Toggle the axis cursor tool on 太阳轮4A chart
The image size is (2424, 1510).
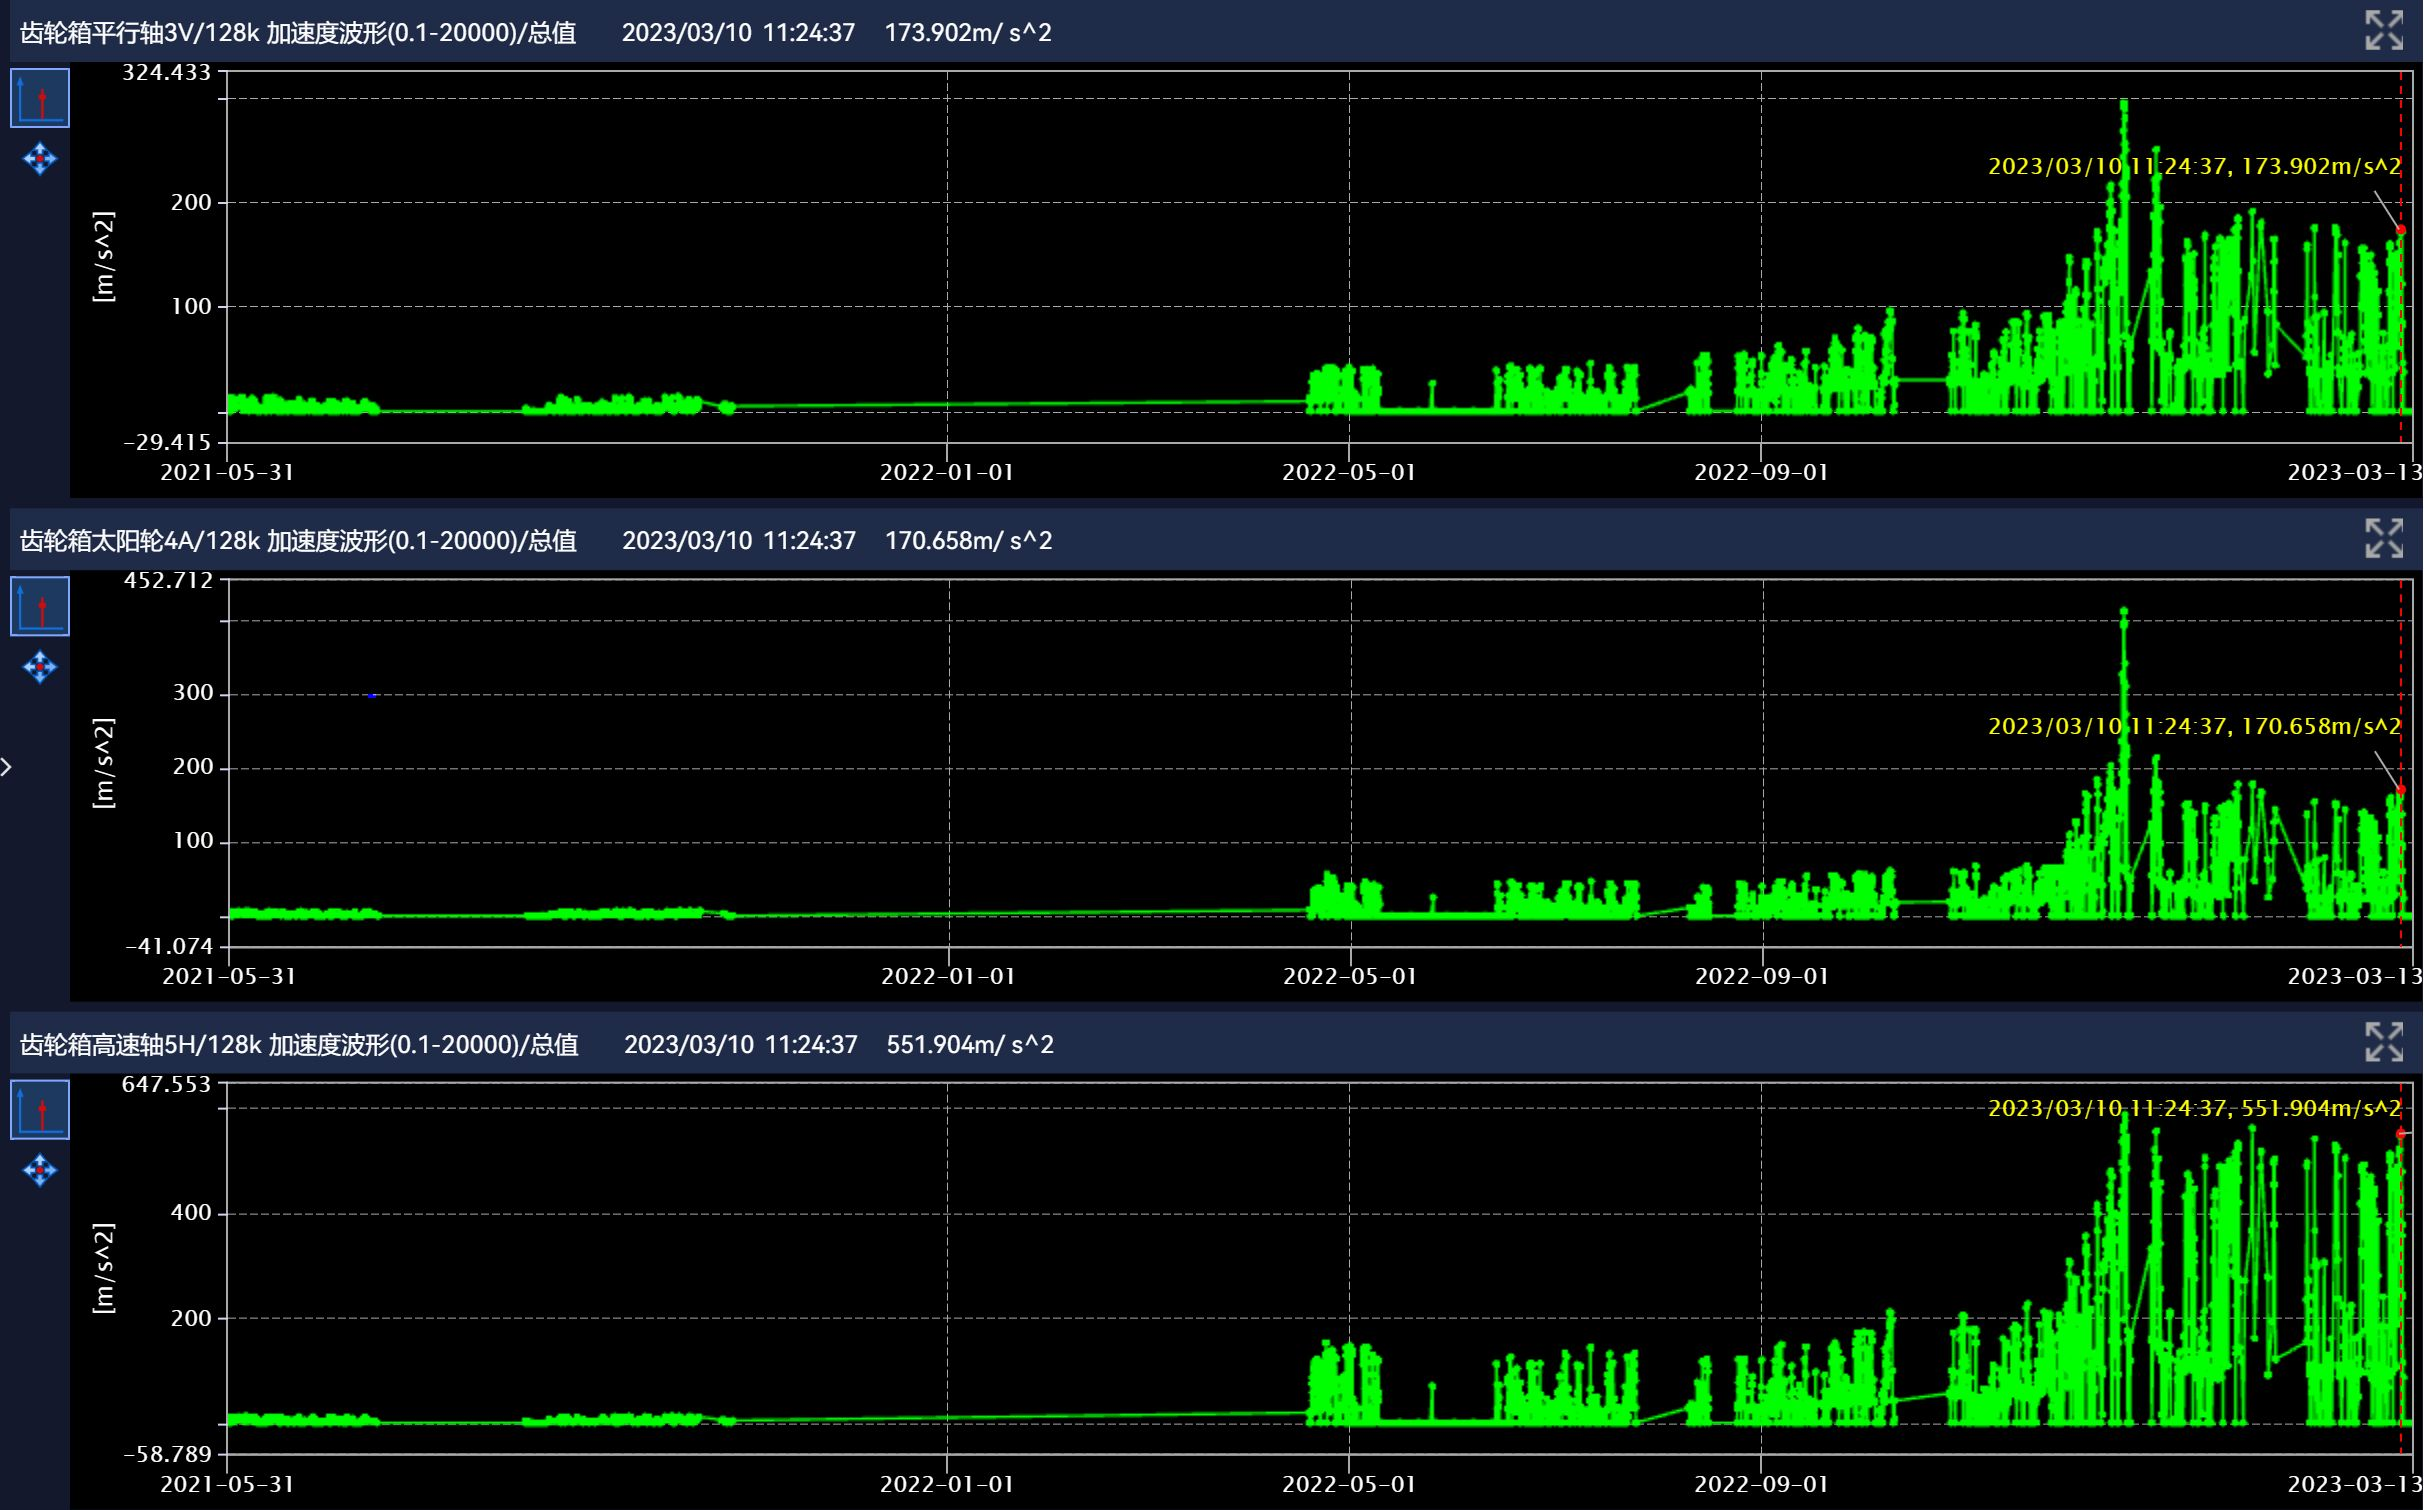point(40,606)
